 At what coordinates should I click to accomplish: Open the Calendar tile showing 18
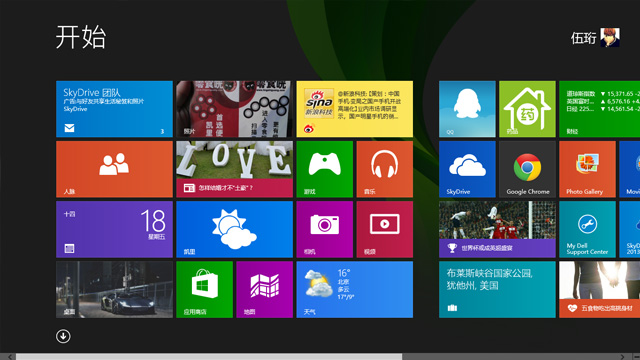click(114, 229)
